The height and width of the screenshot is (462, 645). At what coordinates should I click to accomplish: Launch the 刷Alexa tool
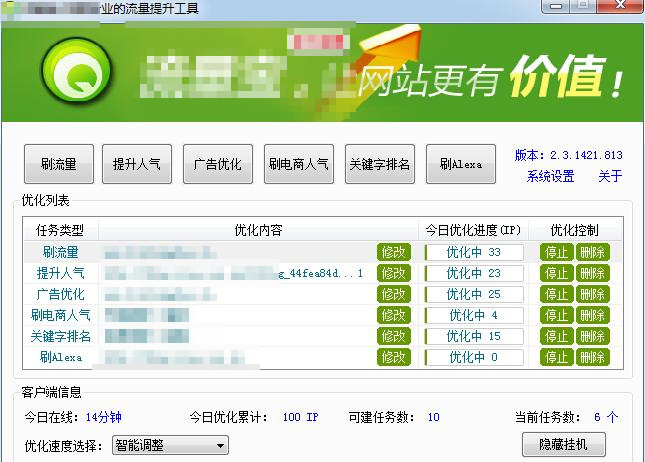pos(460,164)
